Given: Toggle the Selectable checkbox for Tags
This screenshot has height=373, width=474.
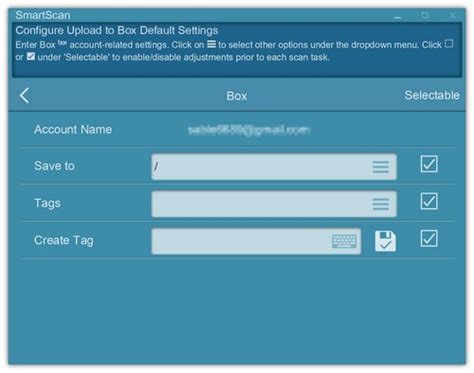Looking at the screenshot, I should (429, 201).
